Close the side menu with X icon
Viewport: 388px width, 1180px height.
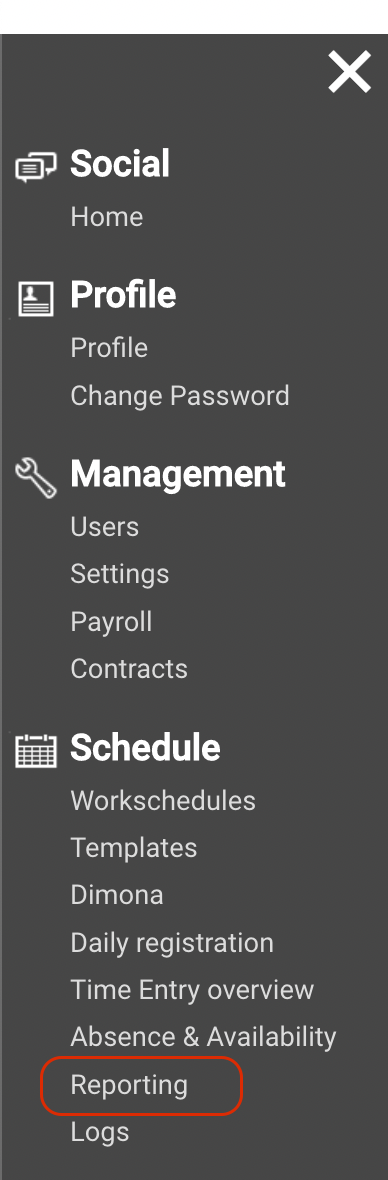tap(350, 72)
